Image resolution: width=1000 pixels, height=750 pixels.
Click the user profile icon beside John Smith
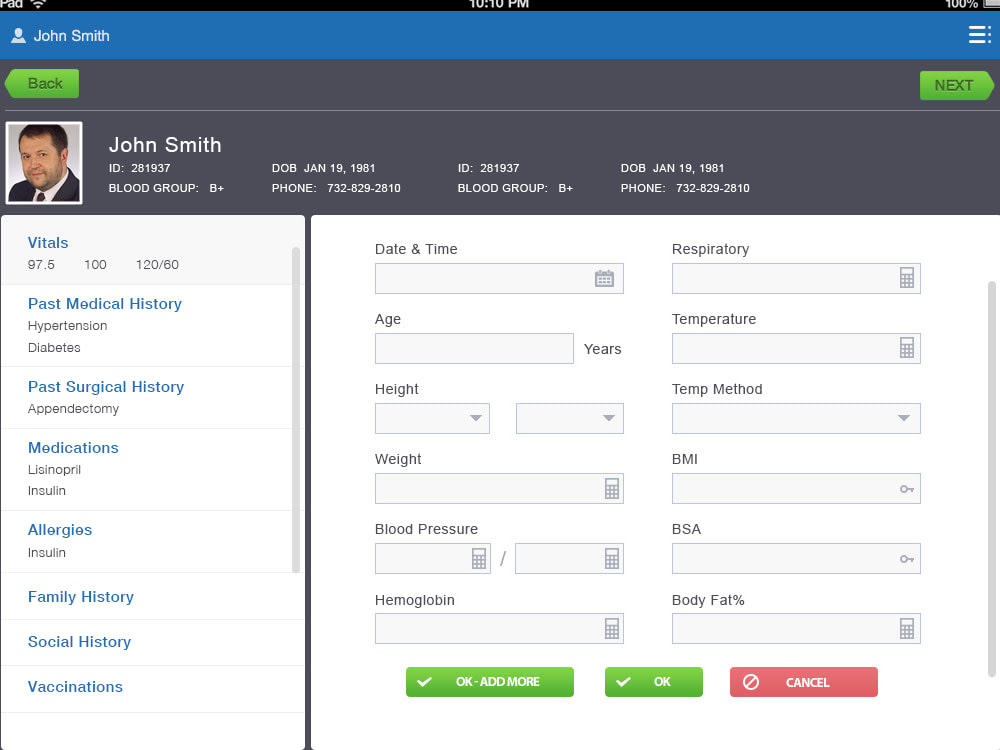[18, 36]
